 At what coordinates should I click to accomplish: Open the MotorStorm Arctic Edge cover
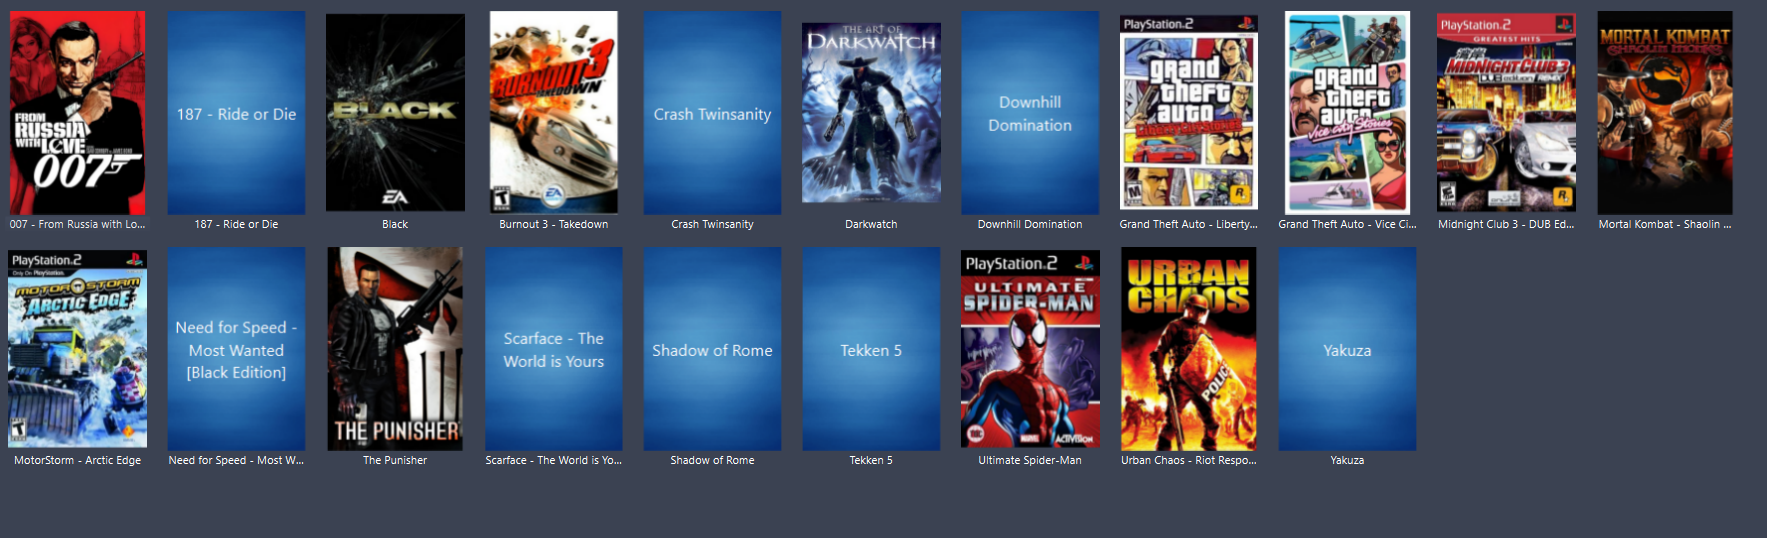[x=77, y=349]
